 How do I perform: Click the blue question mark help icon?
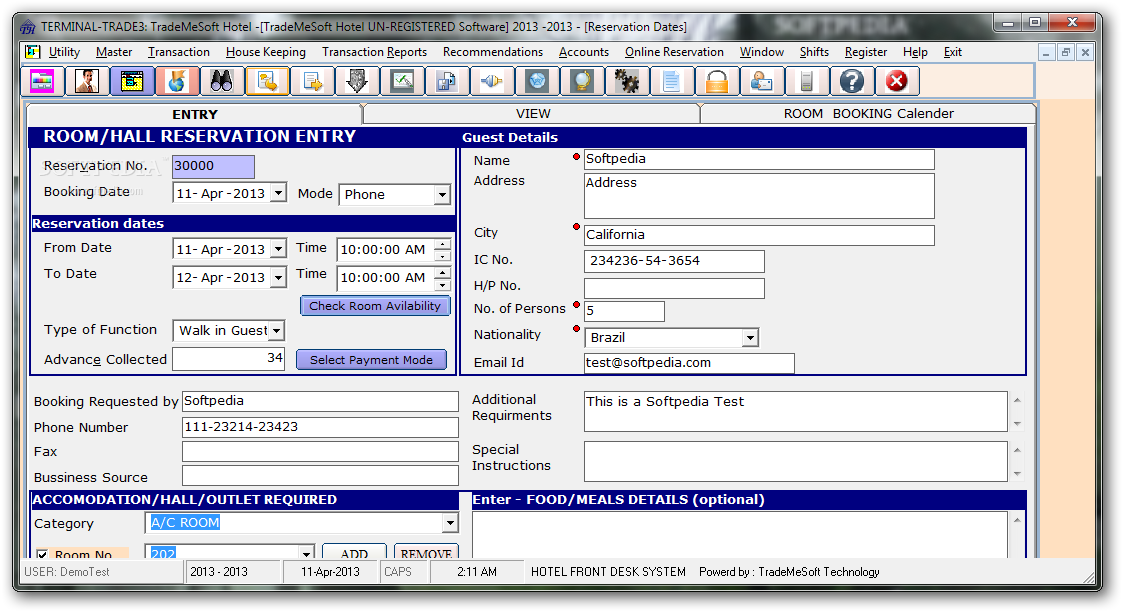tap(852, 82)
